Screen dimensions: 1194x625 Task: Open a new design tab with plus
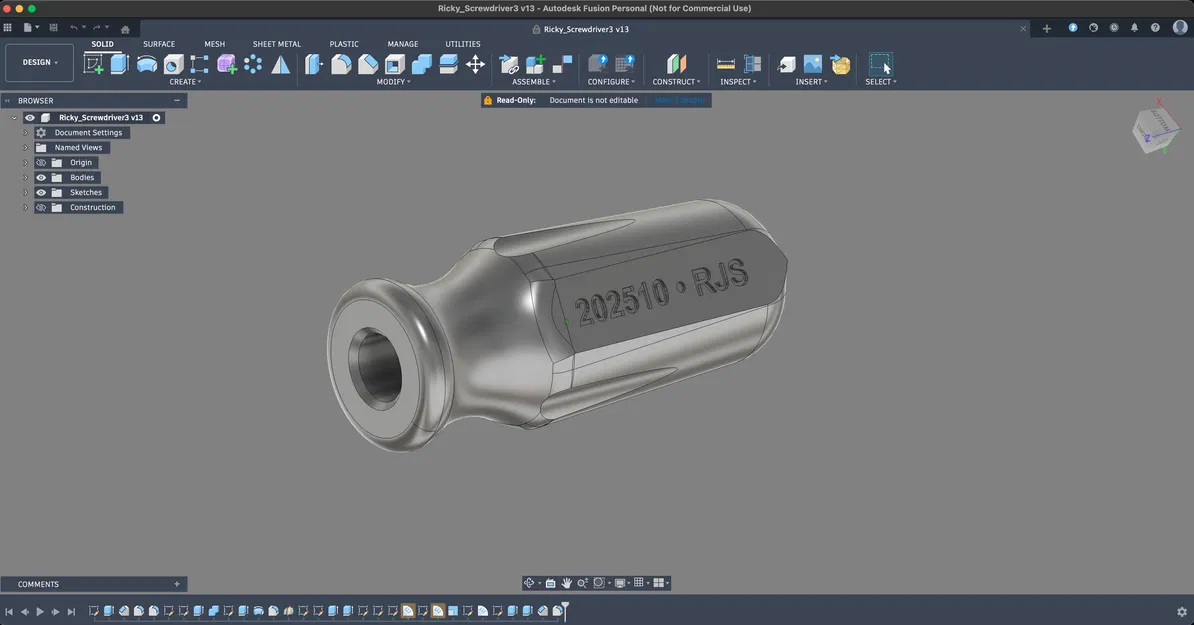[x=1046, y=28]
